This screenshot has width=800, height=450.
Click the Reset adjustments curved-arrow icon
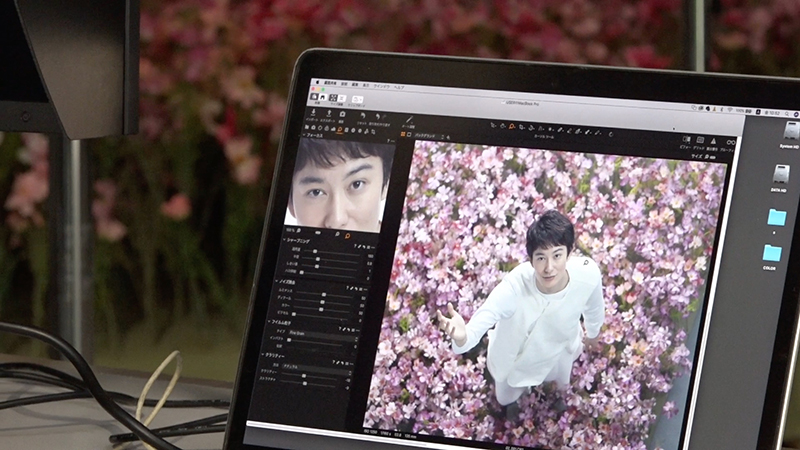point(363,116)
